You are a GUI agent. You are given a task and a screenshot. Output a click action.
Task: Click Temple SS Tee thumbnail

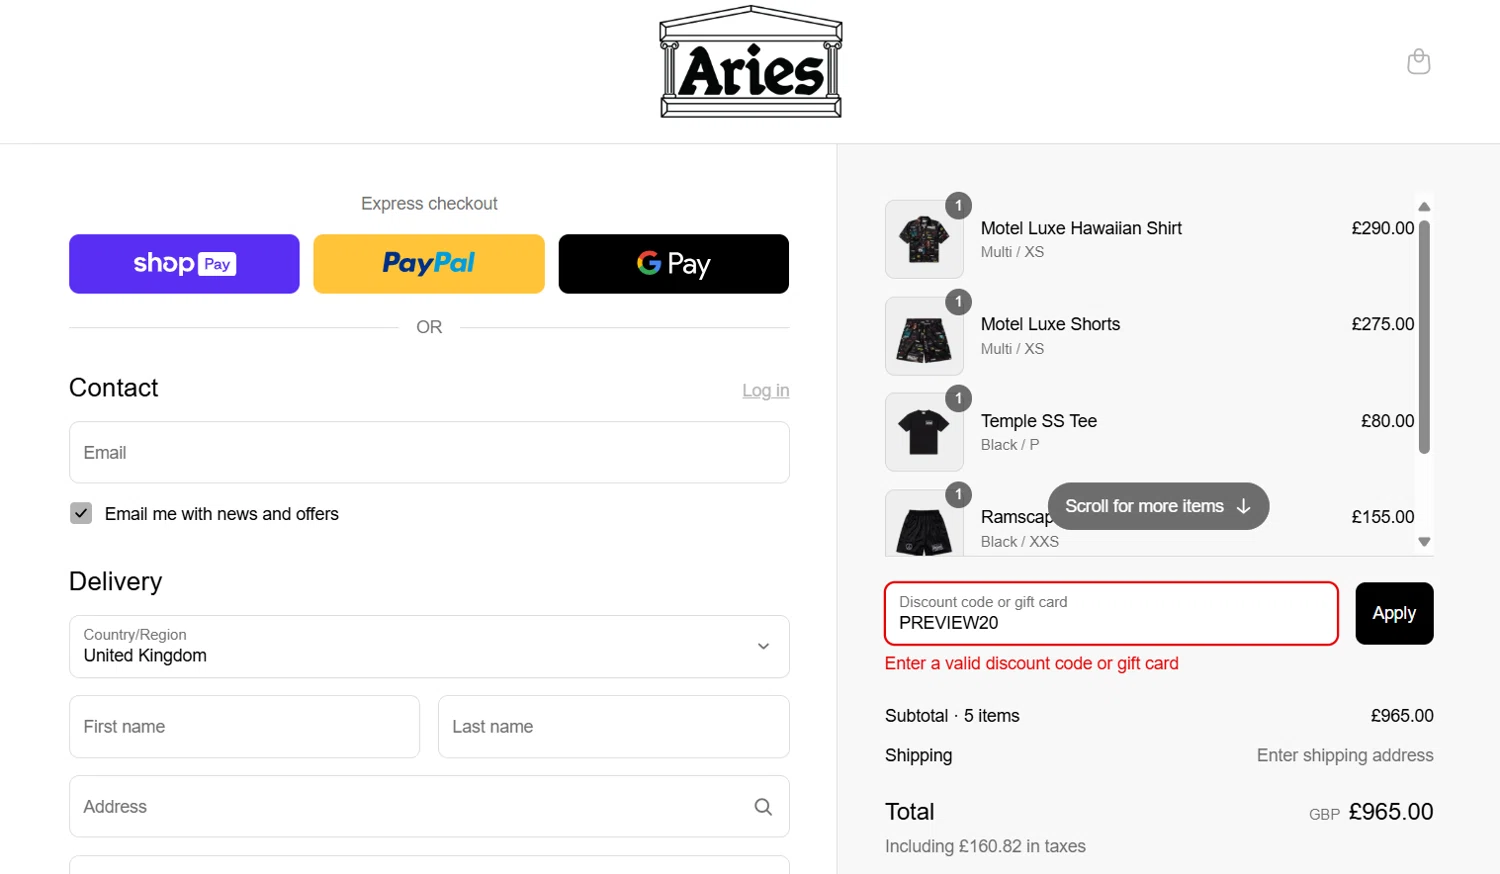point(924,432)
